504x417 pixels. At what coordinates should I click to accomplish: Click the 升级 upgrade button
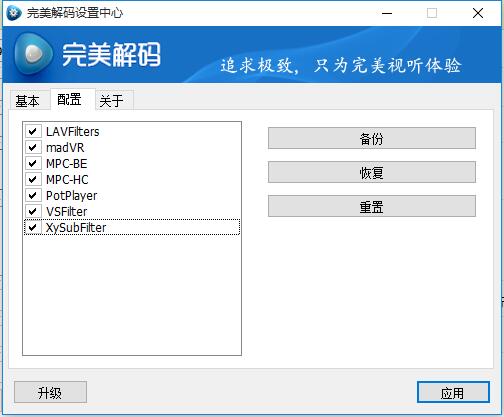pyautogui.click(x=50, y=392)
